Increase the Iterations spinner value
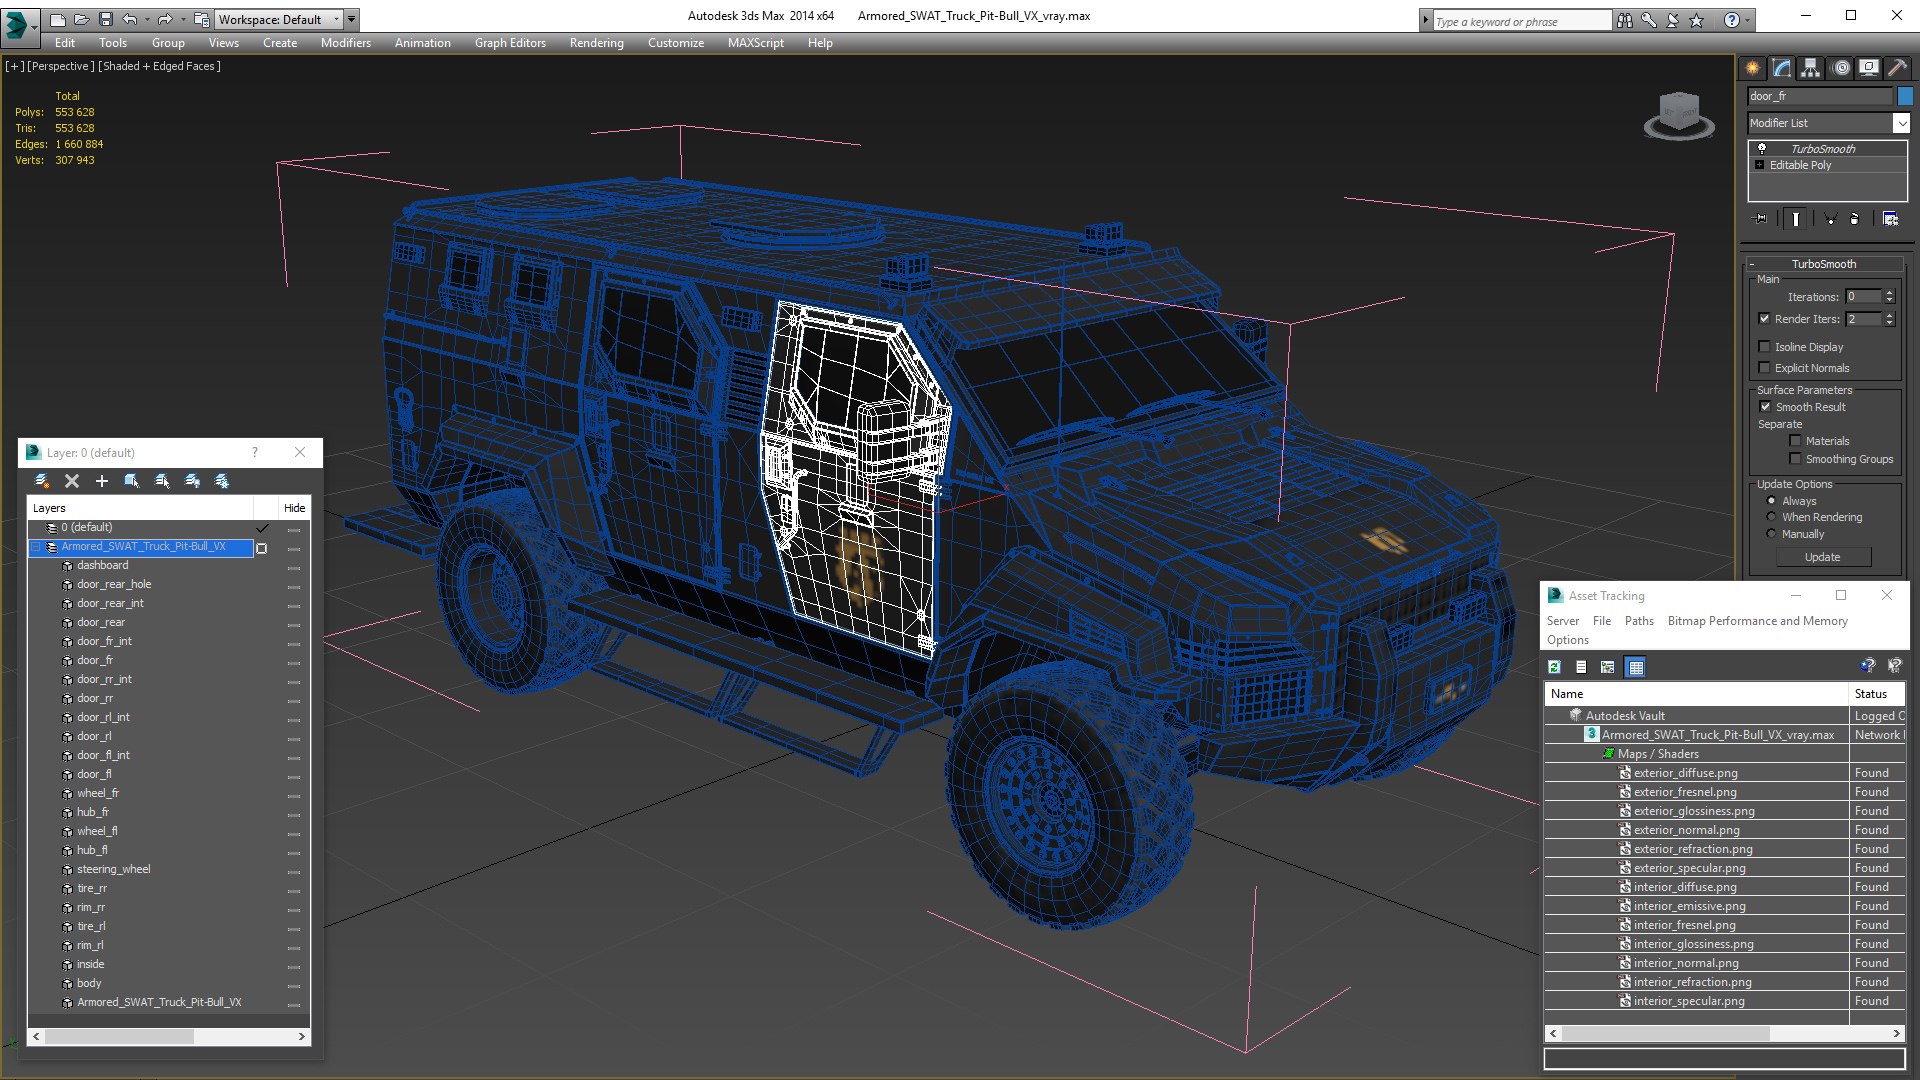1920x1080 pixels. [x=1889, y=293]
